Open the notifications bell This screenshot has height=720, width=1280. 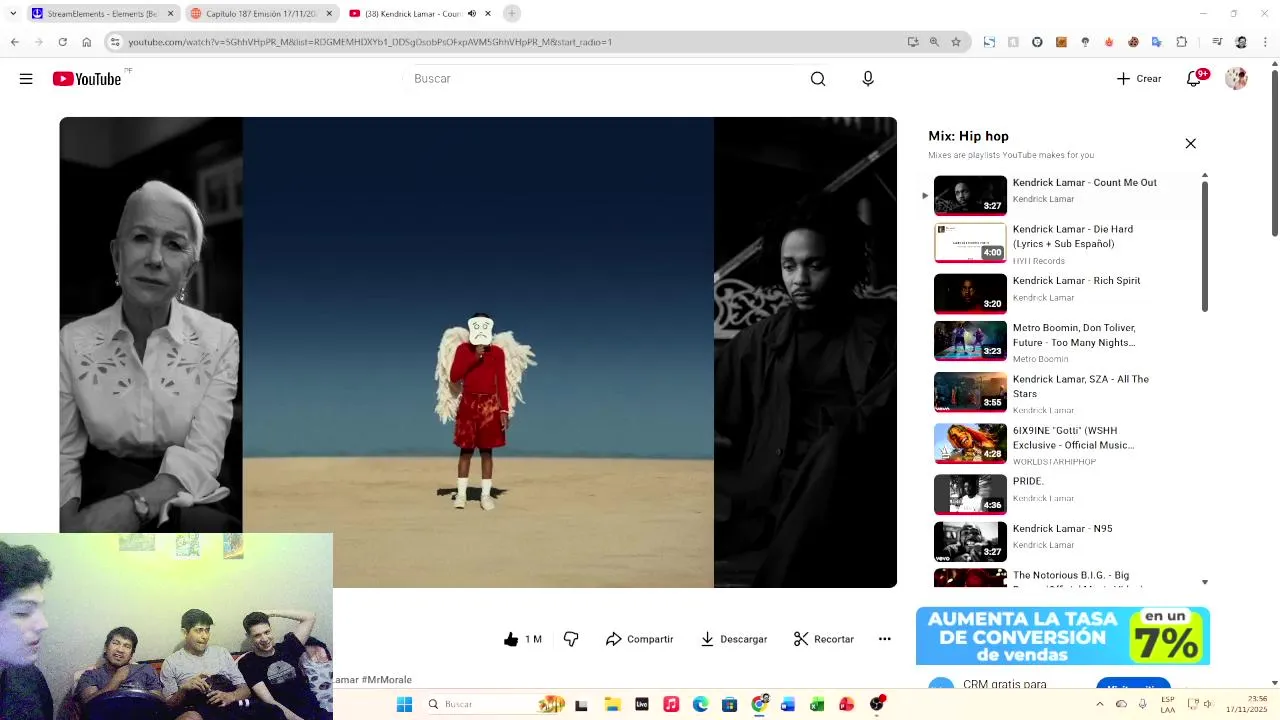(1194, 79)
